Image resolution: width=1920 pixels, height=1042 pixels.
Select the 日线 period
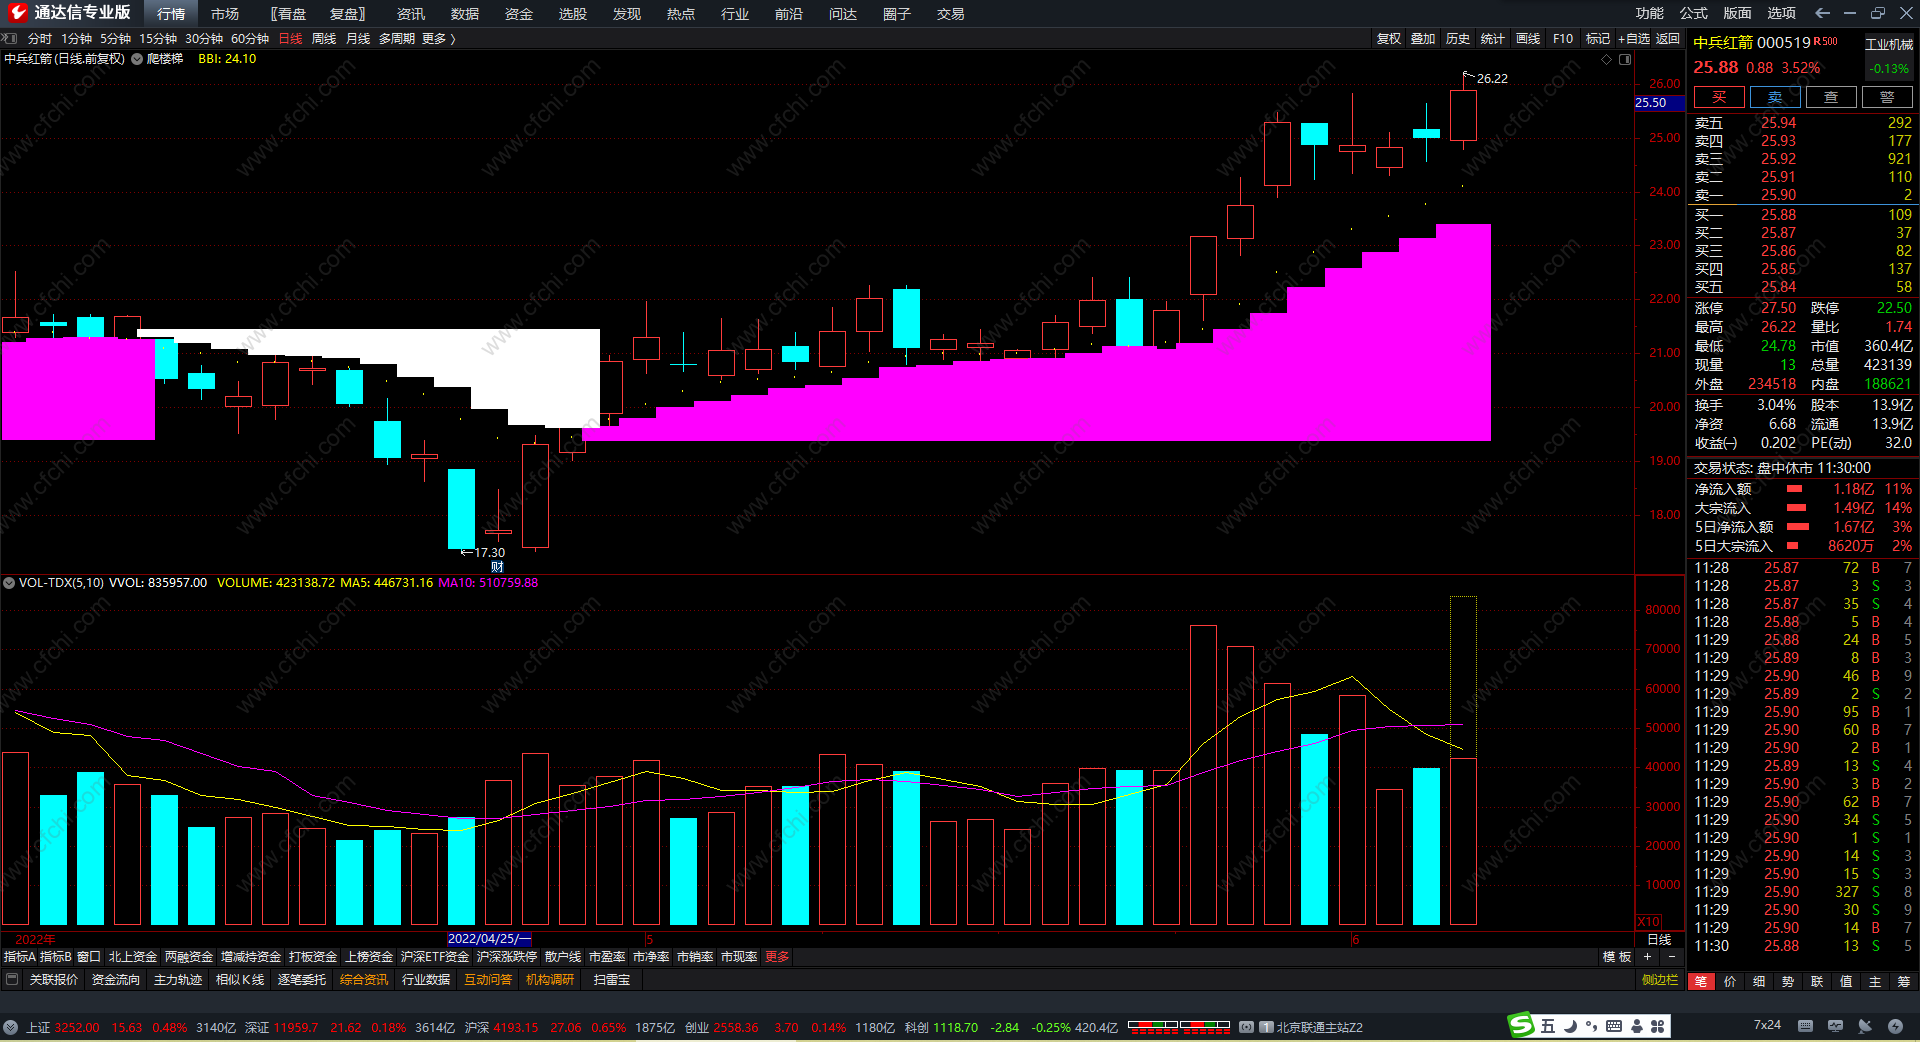290,39
